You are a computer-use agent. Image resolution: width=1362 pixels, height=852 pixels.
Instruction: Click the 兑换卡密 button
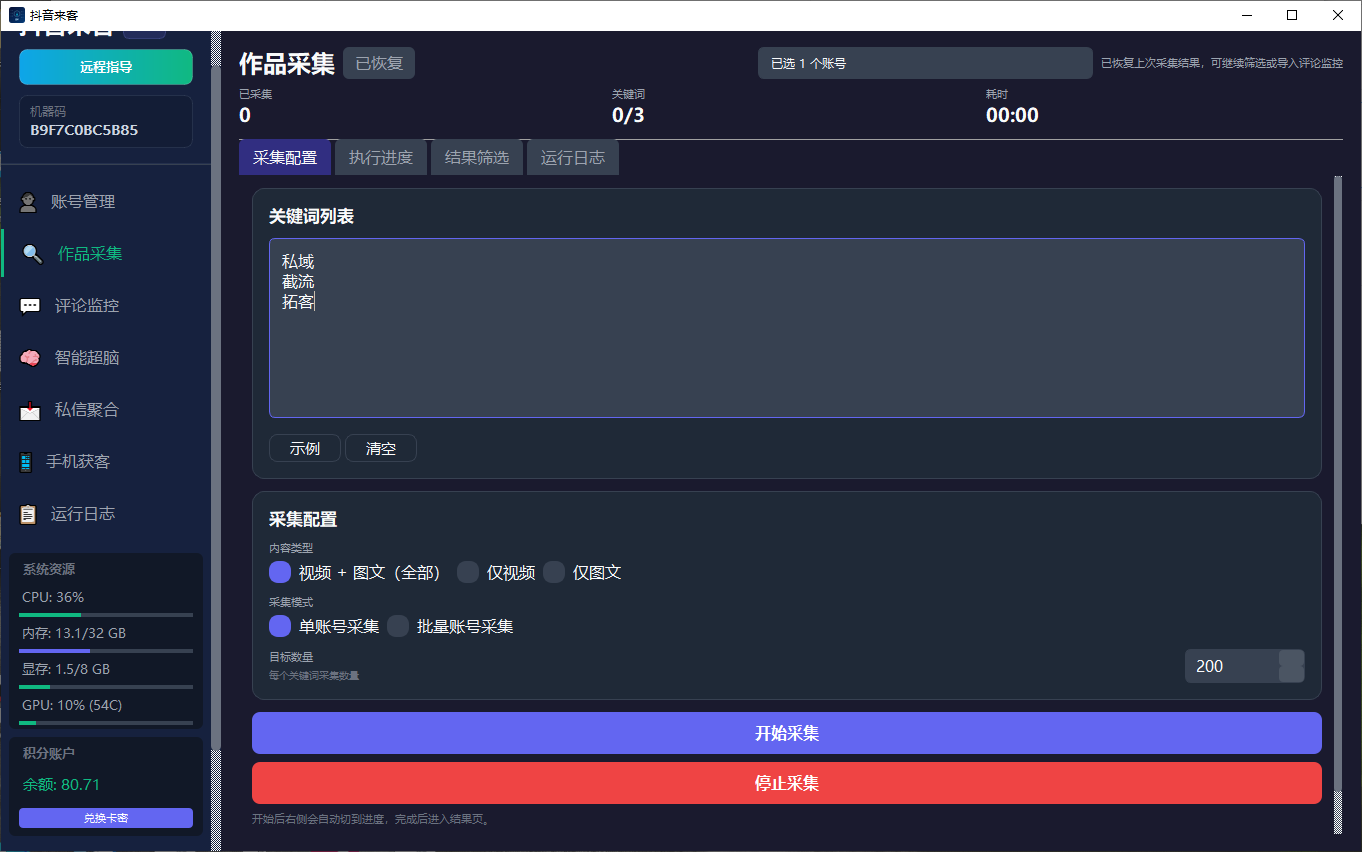pyautogui.click(x=106, y=818)
